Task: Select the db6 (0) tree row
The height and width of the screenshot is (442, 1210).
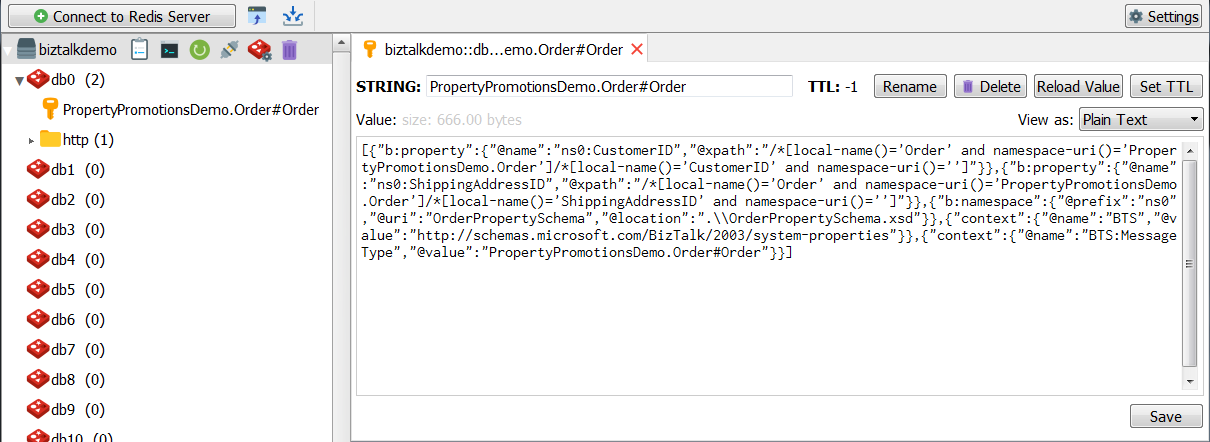Action: pos(65,319)
